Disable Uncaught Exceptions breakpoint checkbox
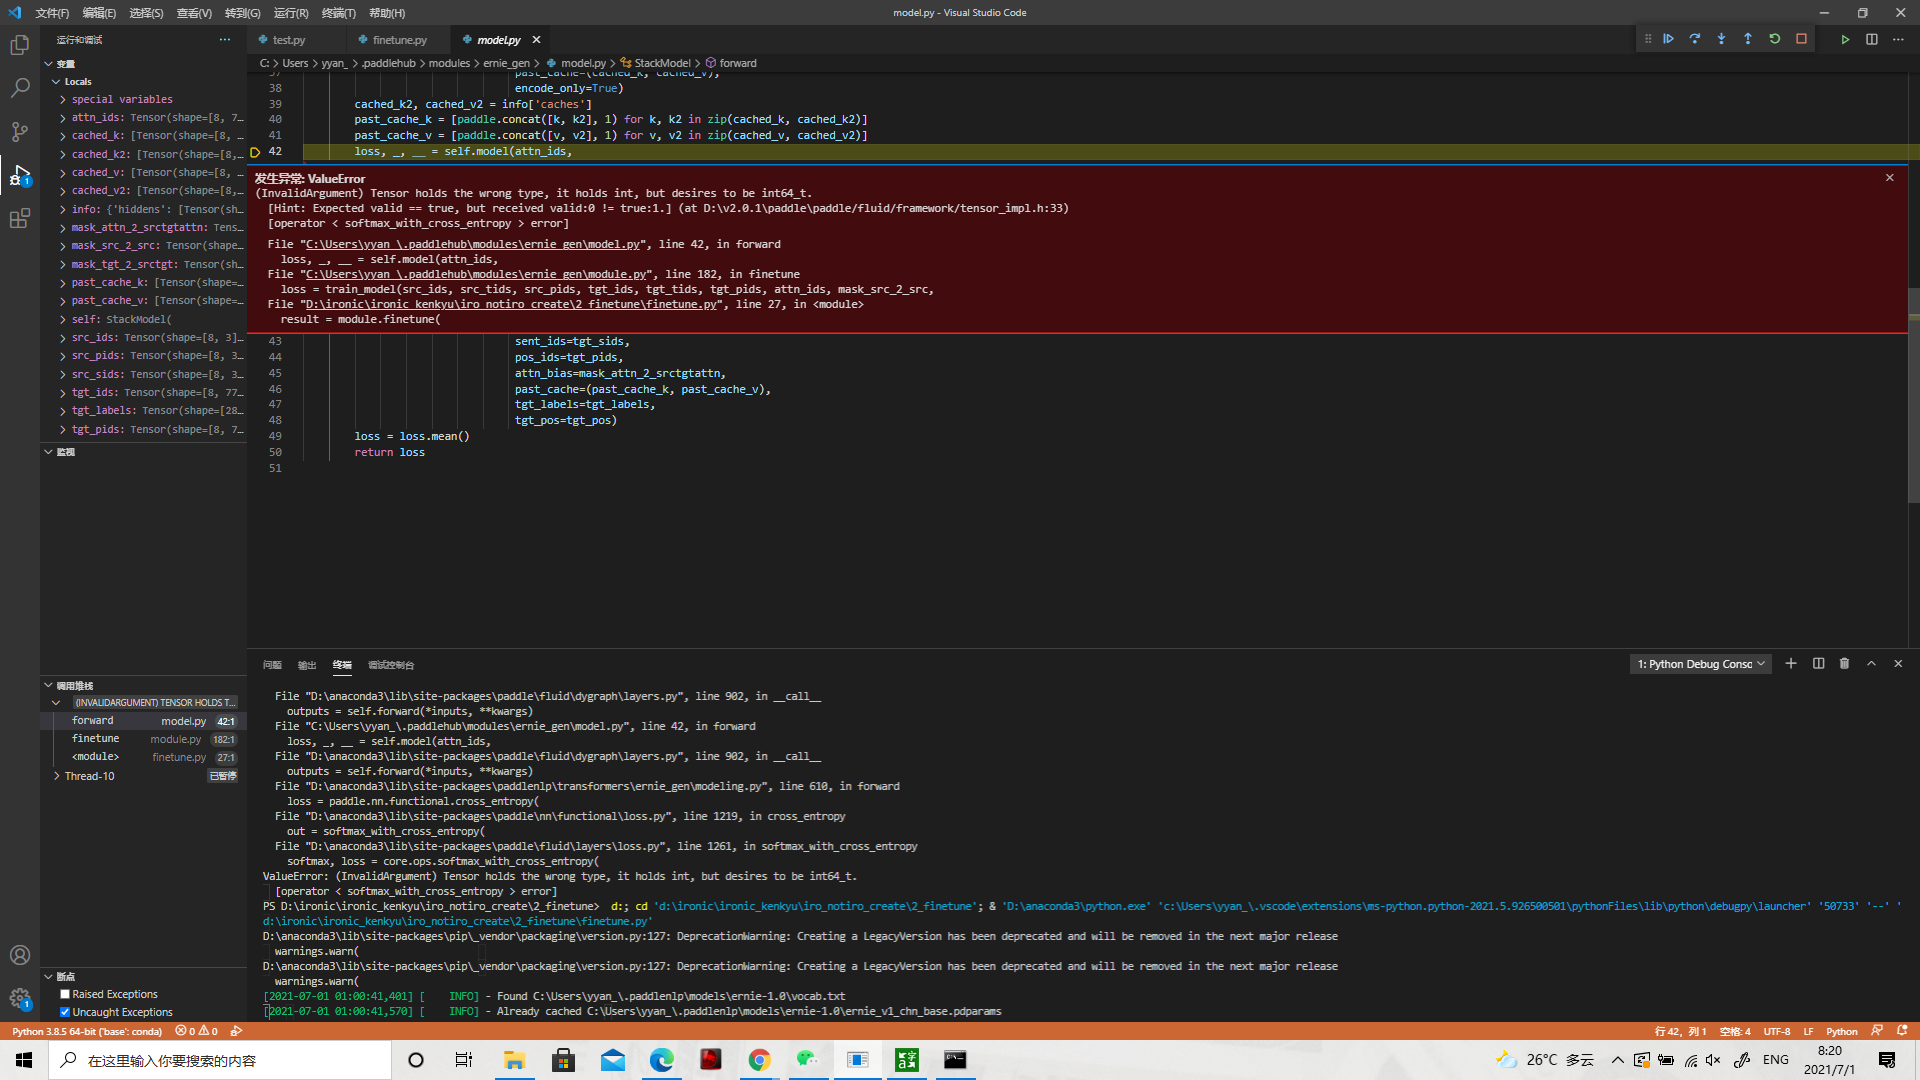The image size is (1920, 1080). [x=65, y=1012]
